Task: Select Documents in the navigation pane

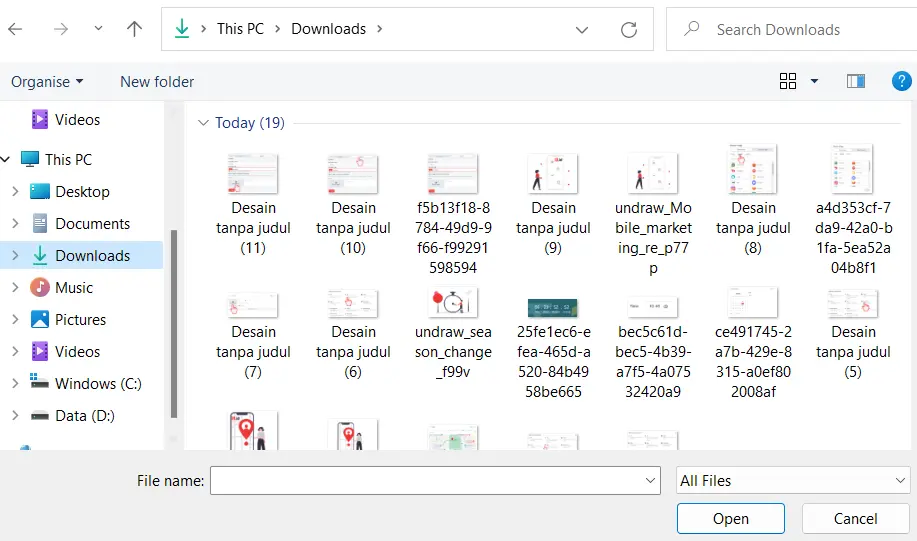Action: [x=92, y=224]
